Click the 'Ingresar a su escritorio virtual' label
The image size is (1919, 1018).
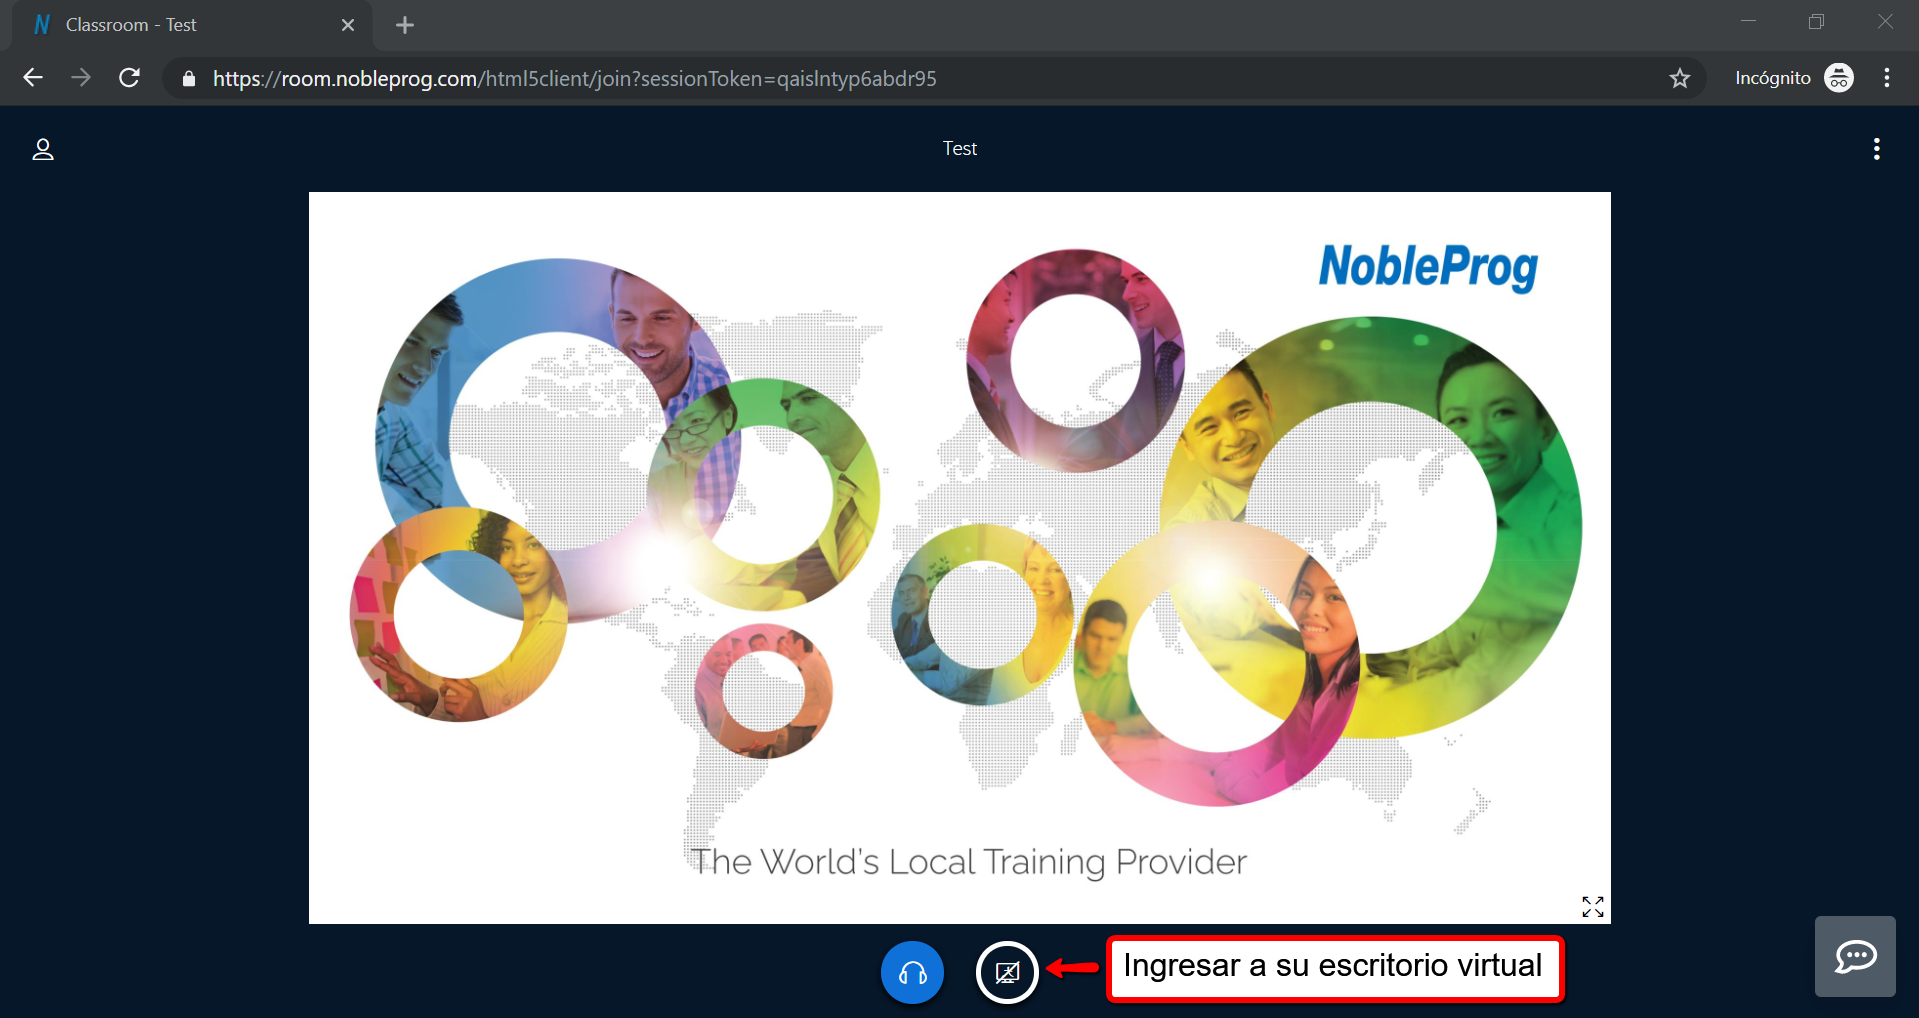[x=1333, y=967]
